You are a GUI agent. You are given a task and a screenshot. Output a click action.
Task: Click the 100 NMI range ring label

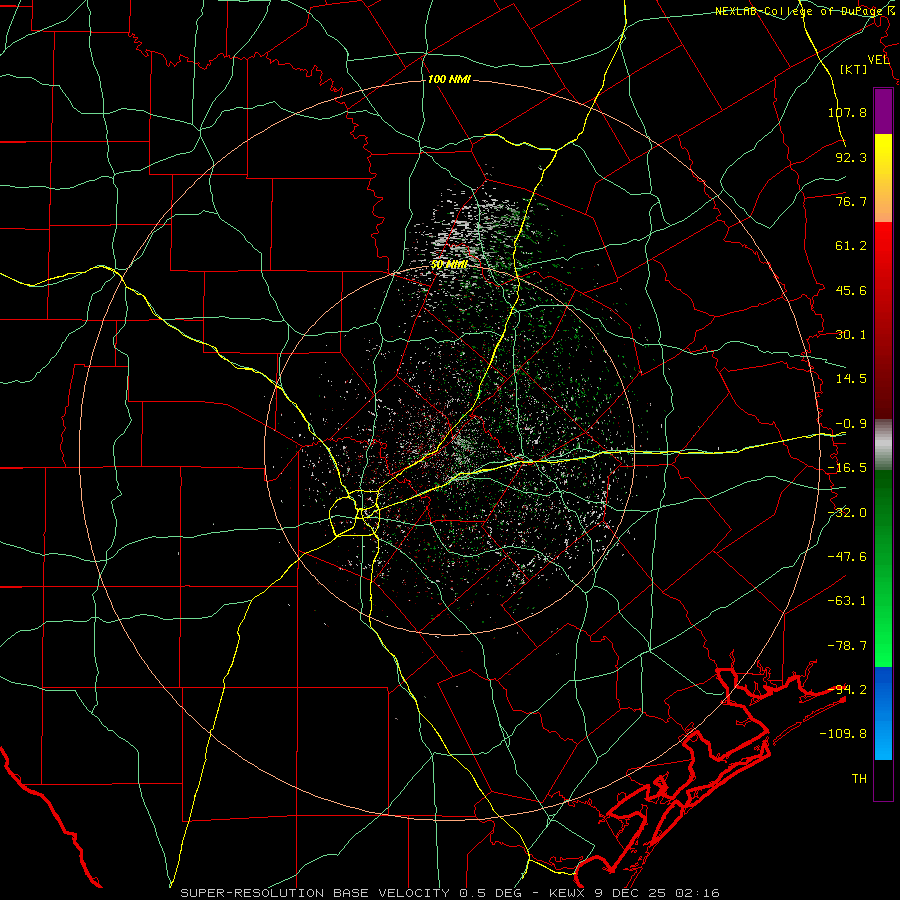point(449,79)
